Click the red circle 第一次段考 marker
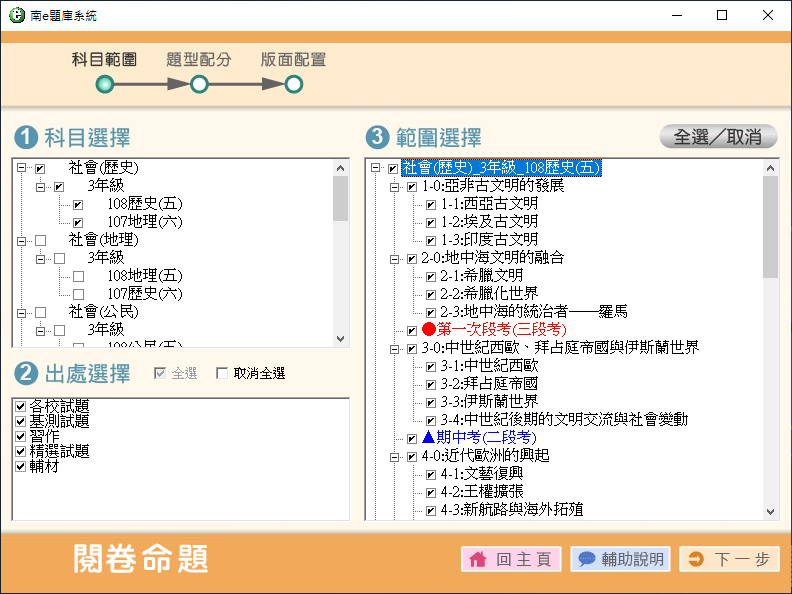This screenshot has width=792, height=594. click(429, 329)
